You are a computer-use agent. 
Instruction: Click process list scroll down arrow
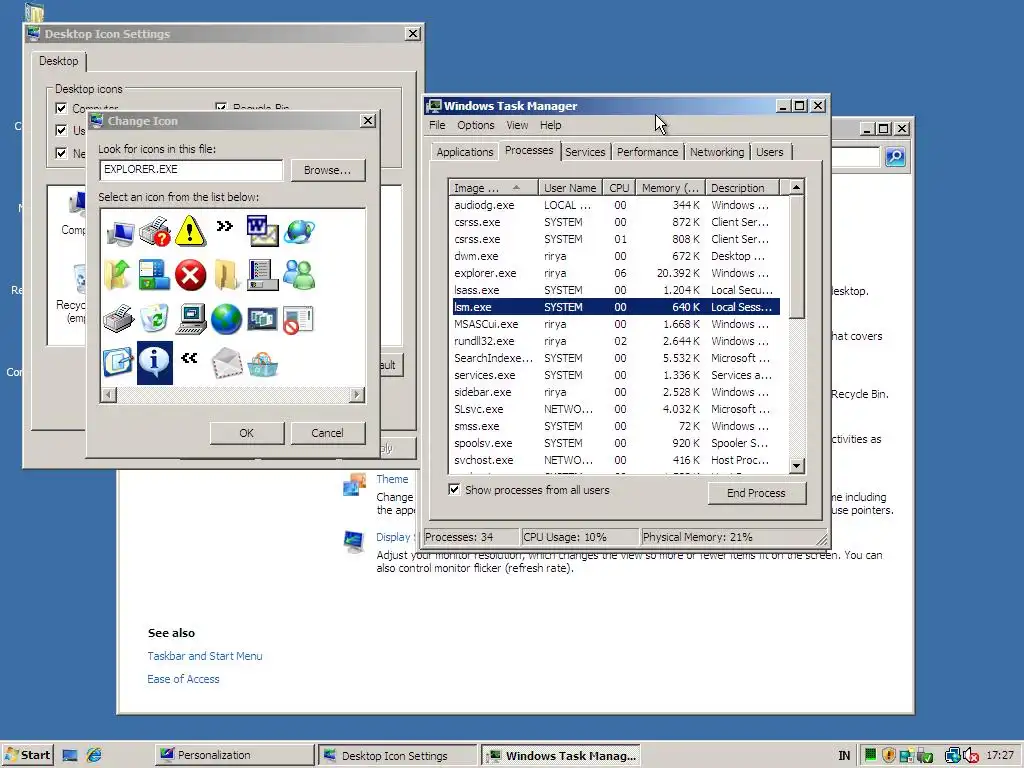pos(796,466)
